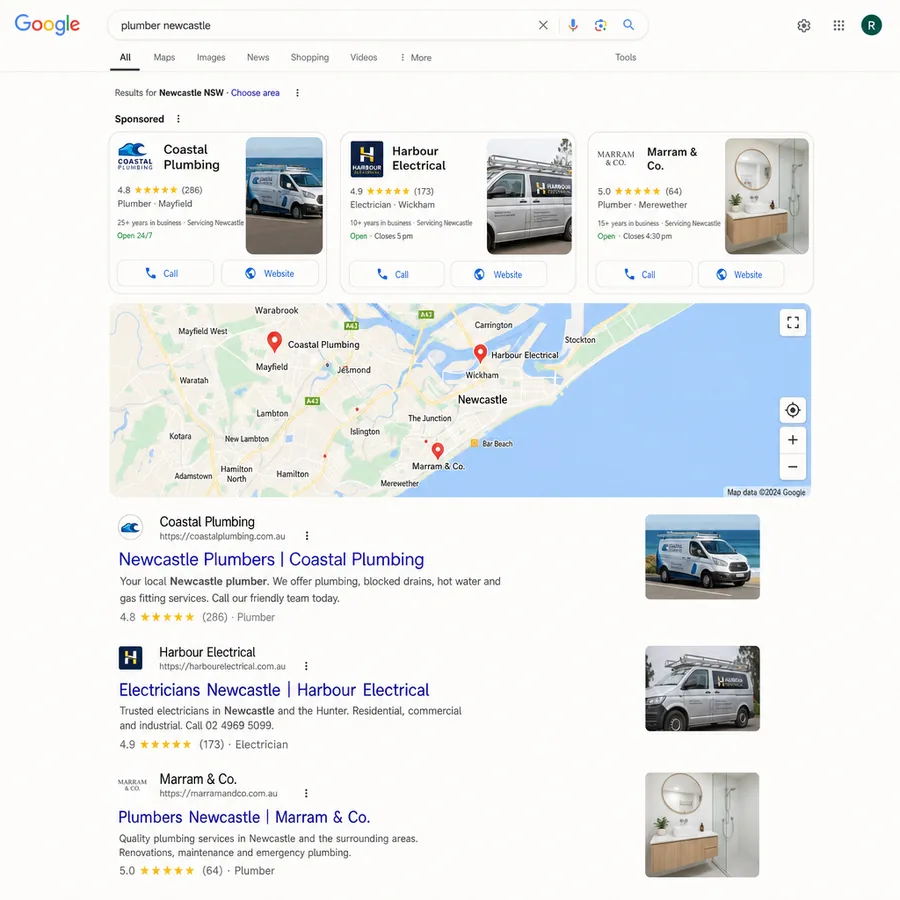Viewport: 900px width, 900px height.
Task: Expand the More search filters menu
Action: (x=416, y=57)
